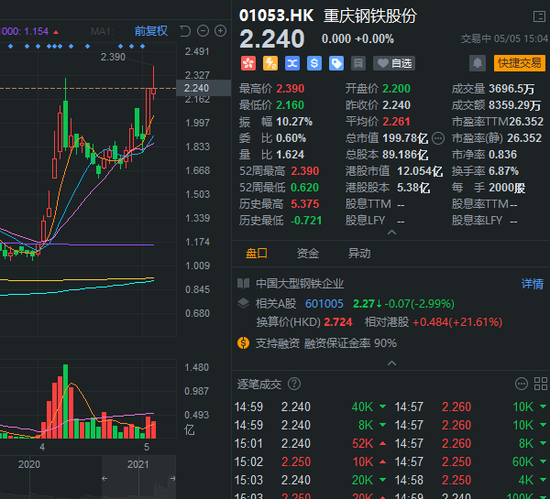Click the 52周最高 2.390 value
Screen dimensions: 550x499
305,171
